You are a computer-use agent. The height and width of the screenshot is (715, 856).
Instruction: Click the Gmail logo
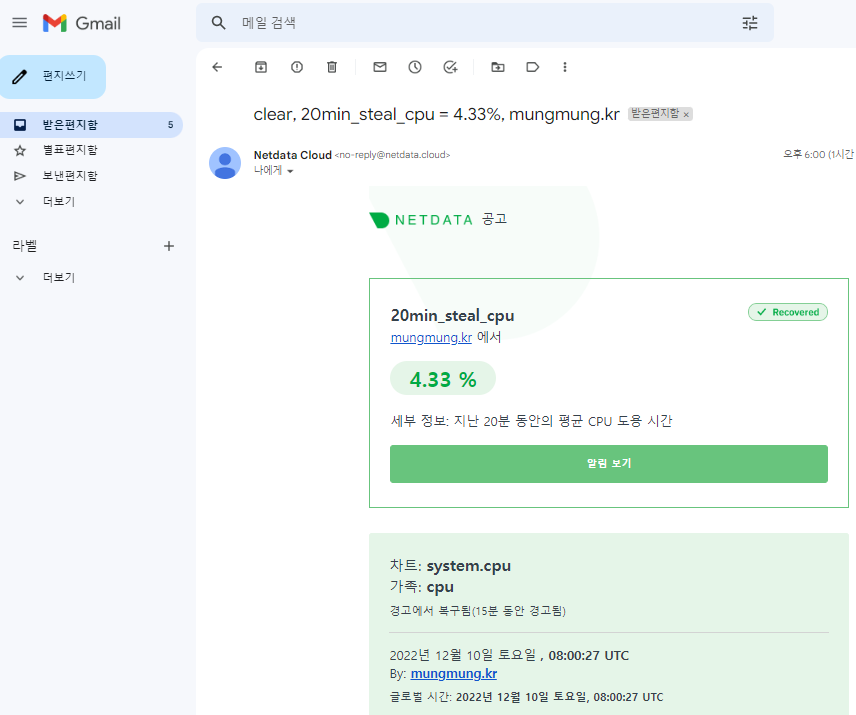tap(82, 23)
